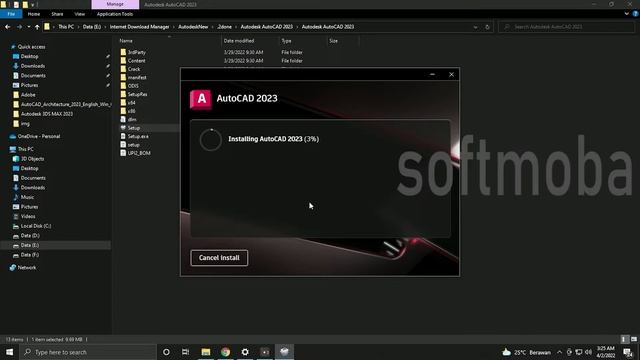Open Local Disk (C:) drive

pos(36,226)
